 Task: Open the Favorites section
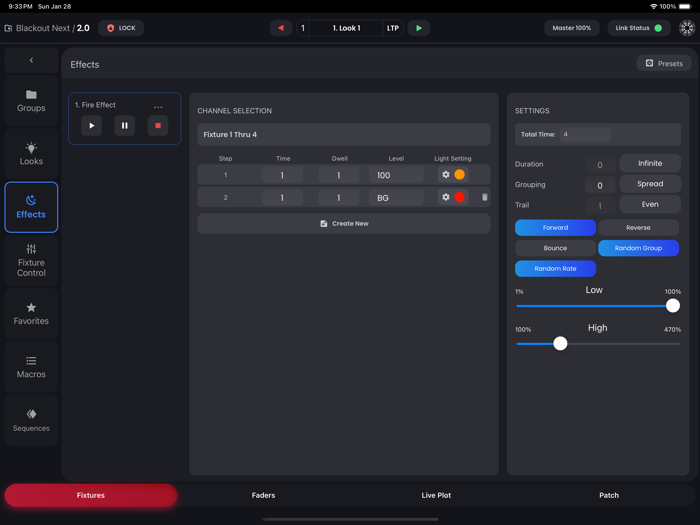(31, 314)
